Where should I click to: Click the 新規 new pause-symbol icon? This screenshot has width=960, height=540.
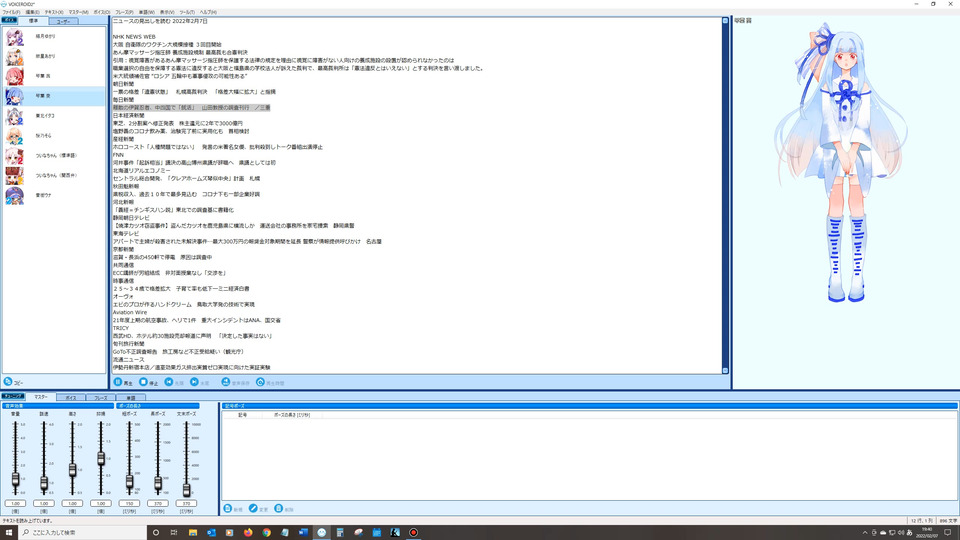[228, 509]
